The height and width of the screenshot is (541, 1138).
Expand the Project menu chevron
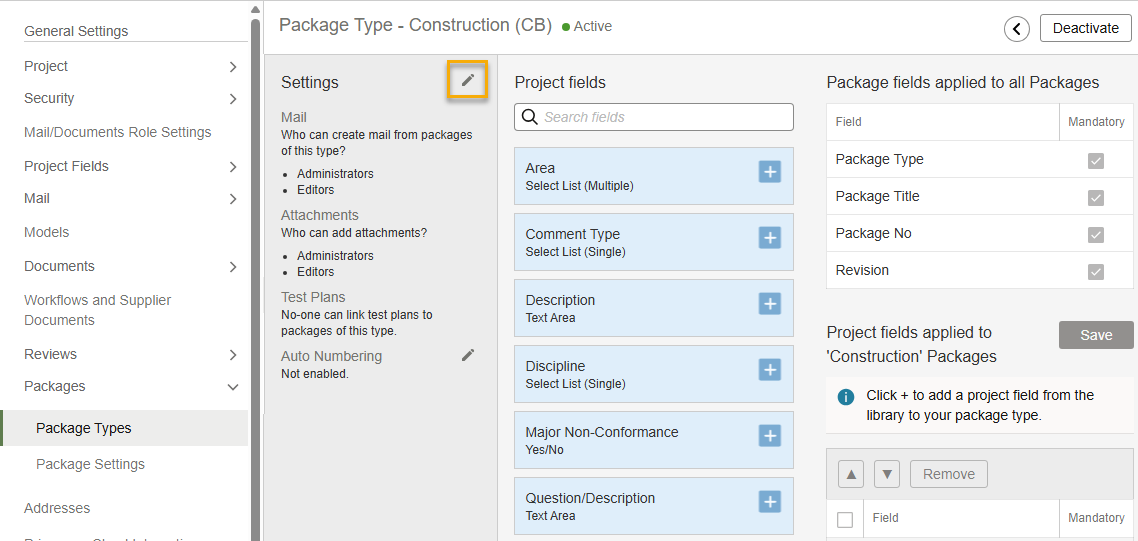point(233,67)
